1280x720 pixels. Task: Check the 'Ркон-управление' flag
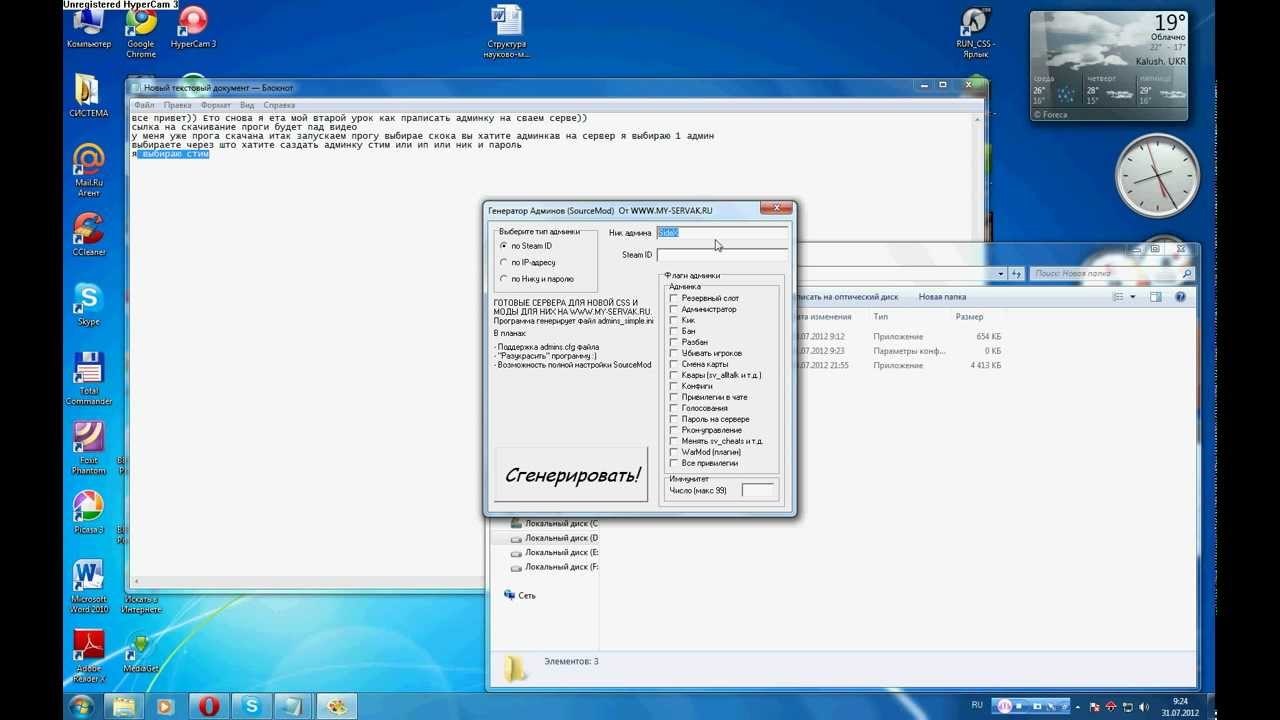pos(674,430)
